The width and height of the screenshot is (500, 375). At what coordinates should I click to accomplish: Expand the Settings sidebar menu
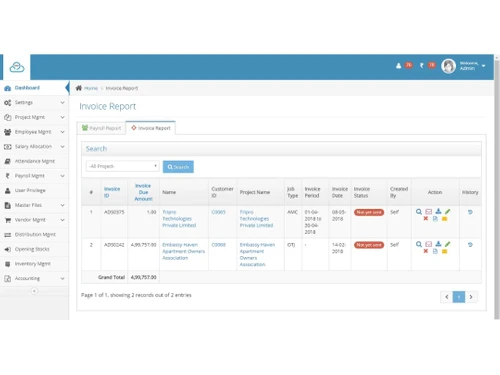pyautogui.click(x=34, y=103)
